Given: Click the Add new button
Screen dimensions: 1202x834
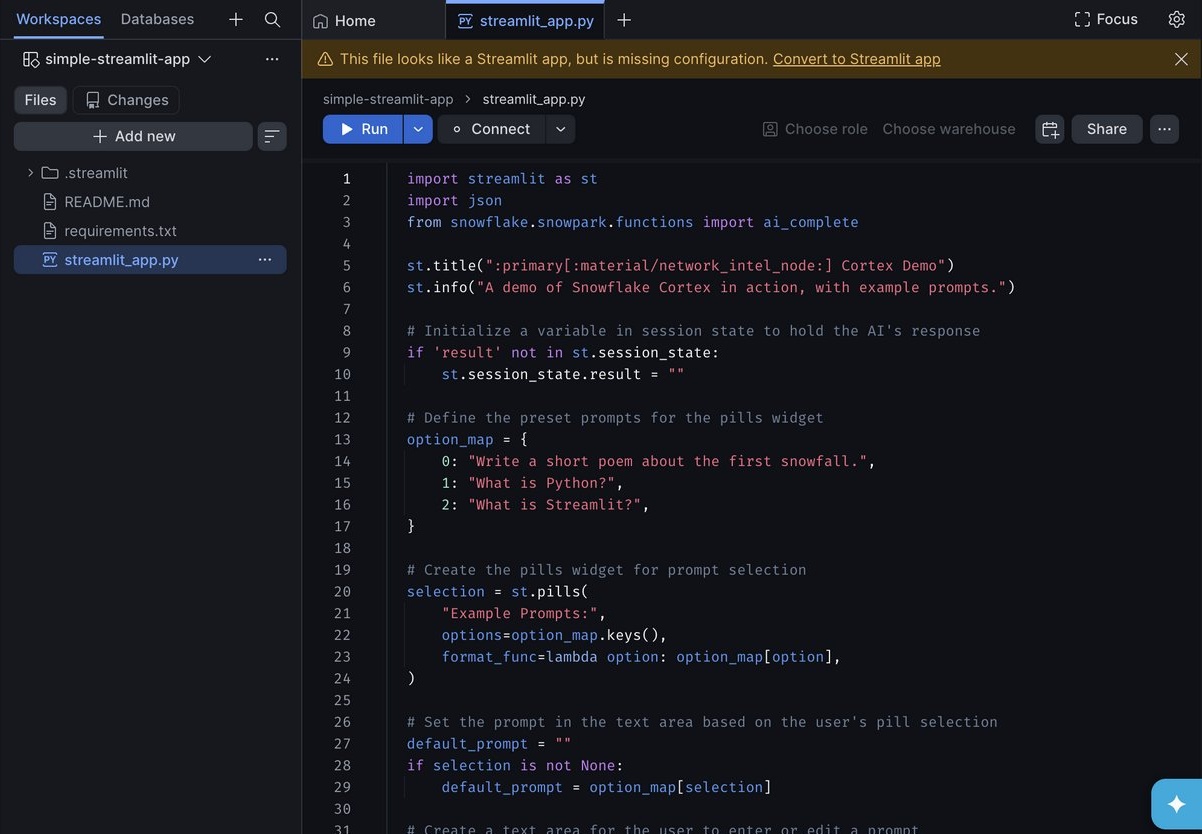Looking at the screenshot, I should (133, 136).
